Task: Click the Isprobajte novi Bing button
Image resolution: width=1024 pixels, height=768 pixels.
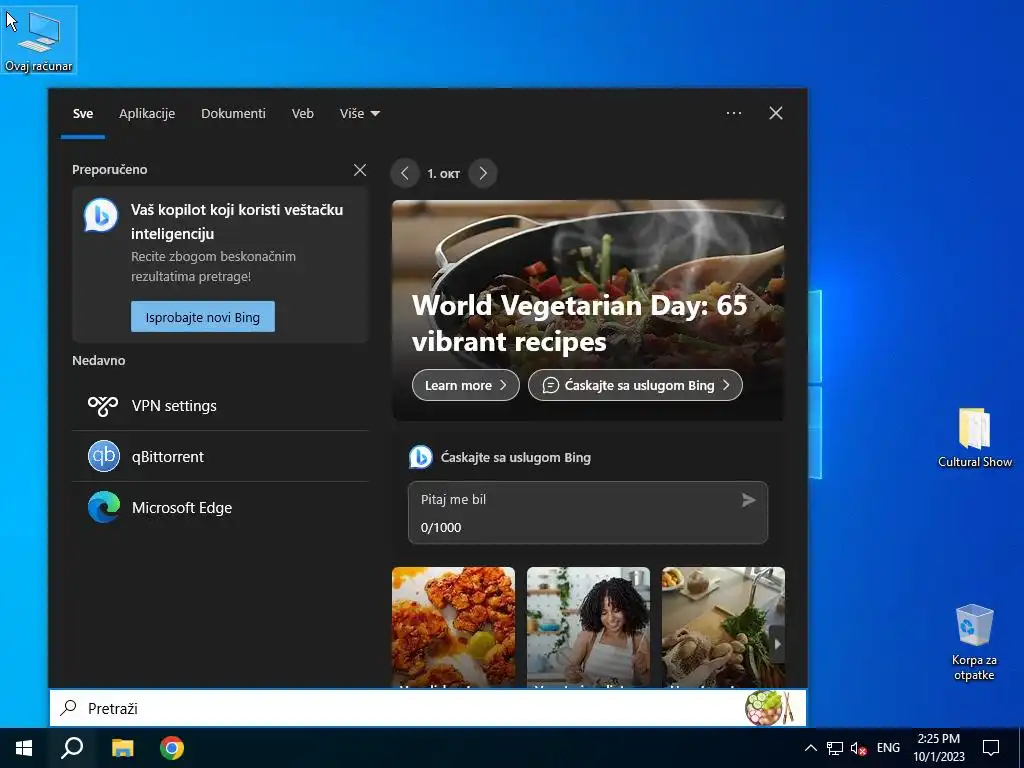Action: coord(202,317)
